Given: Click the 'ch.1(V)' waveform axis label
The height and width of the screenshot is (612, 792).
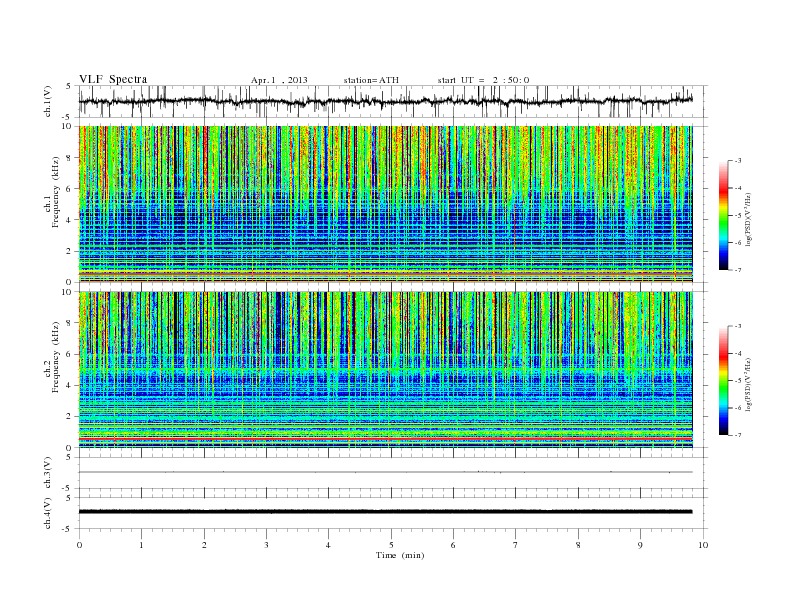Looking at the screenshot, I should point(48,101).
